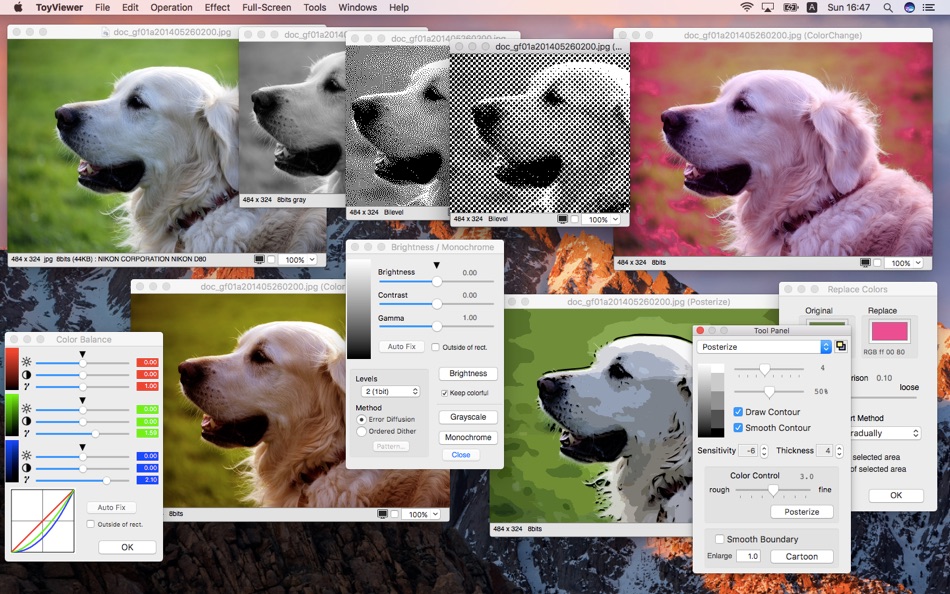Enable the Smooth Boundary checkbox
The width and height of the screenshot is (950, 594).
pyautogui.click(x=720, y=539)
